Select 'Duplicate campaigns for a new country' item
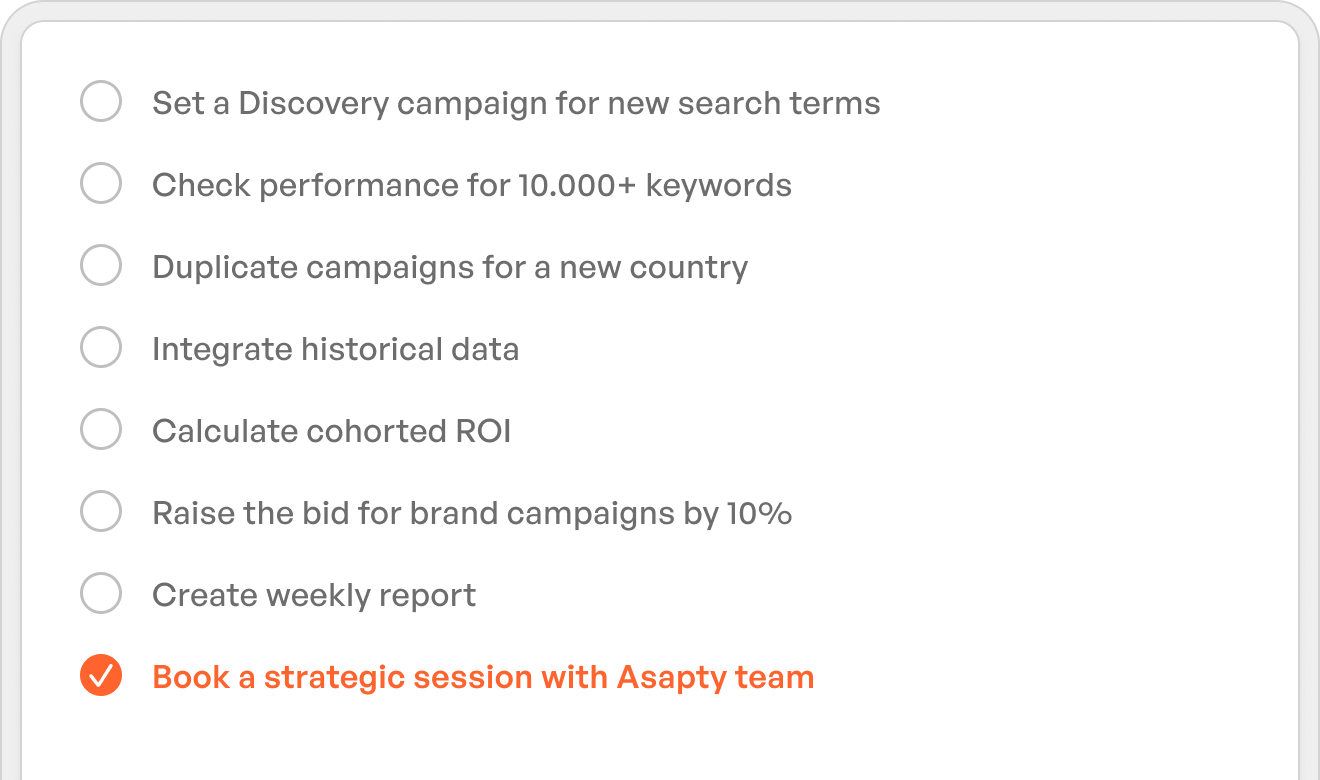This screenshot has height=780, width=1320. pyautogui.click(x=449, y=267)
